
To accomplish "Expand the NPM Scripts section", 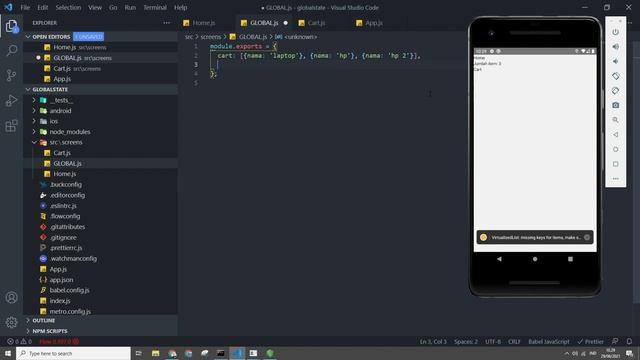I will (x=28, y=331).
